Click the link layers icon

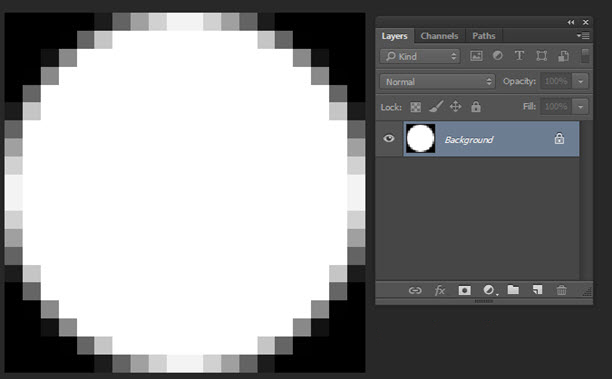415,290
